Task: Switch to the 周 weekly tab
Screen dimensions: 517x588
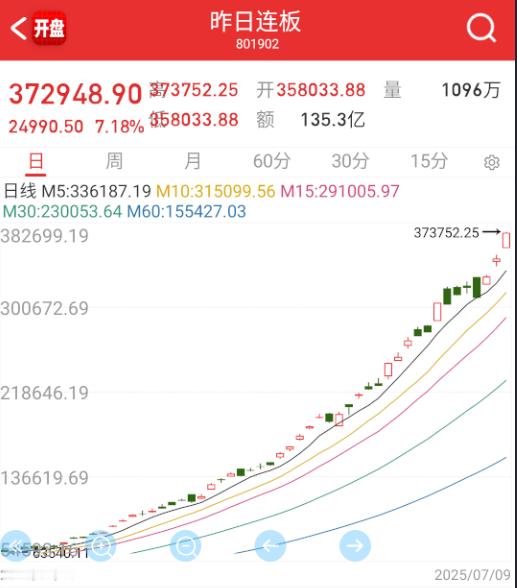Action: tap(114, 161)
